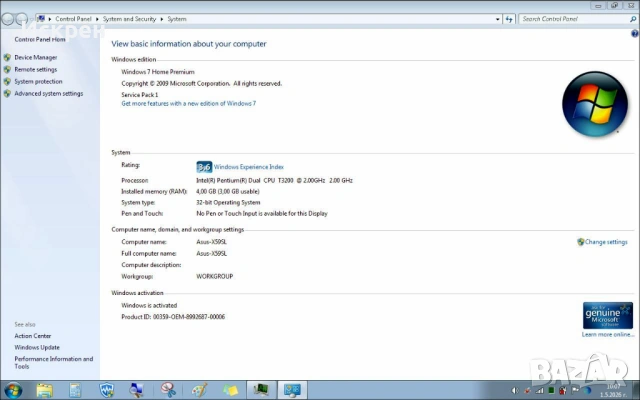Open Advanced system settings
640x400 pixels.
[x=49, y=93]
